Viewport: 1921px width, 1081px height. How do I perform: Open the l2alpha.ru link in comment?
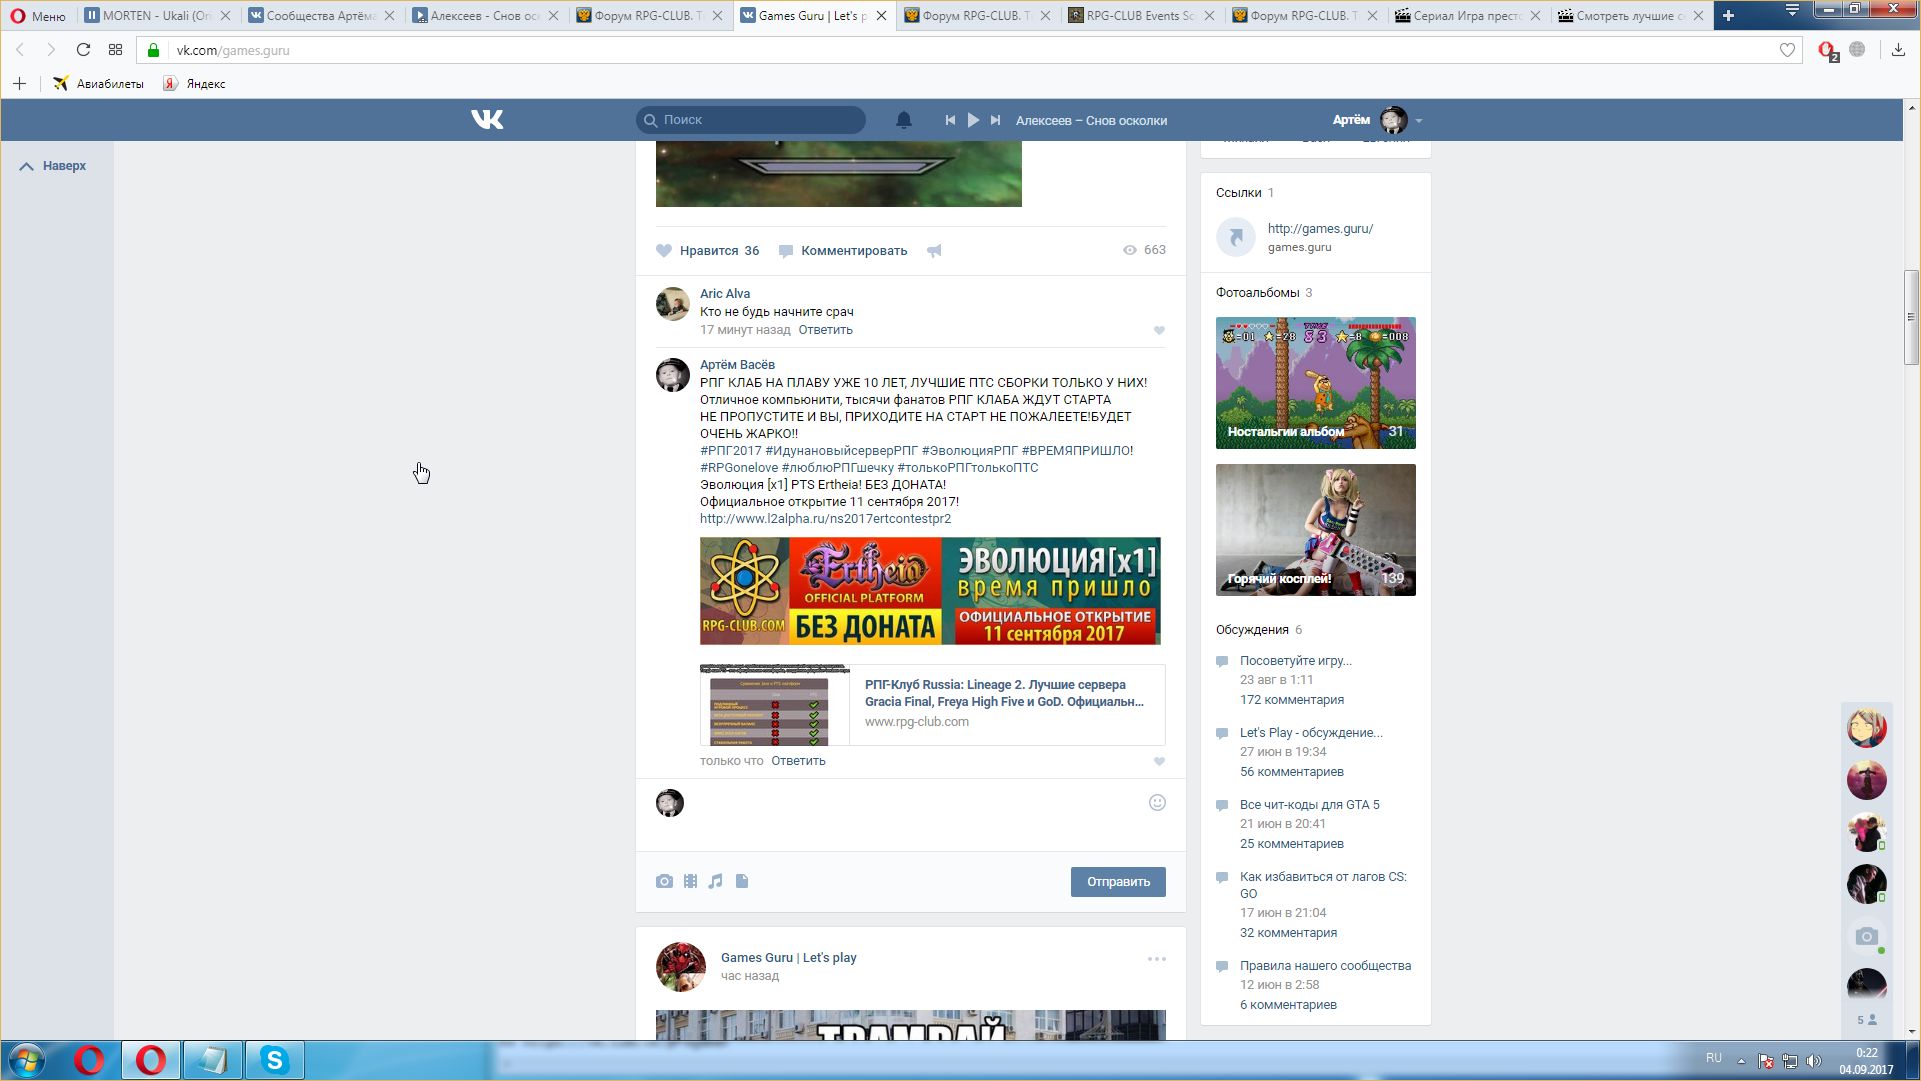(x=825, y=519)
